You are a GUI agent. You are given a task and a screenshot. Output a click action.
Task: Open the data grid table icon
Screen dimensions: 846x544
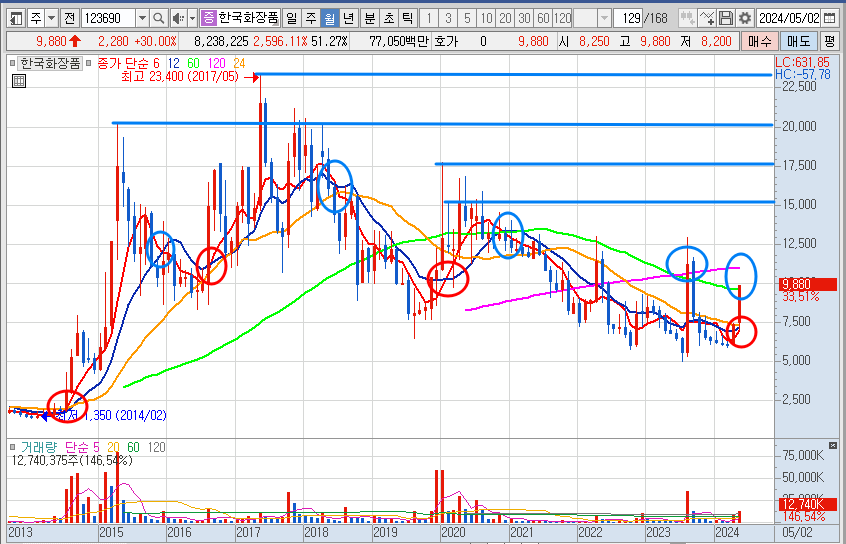19,81
